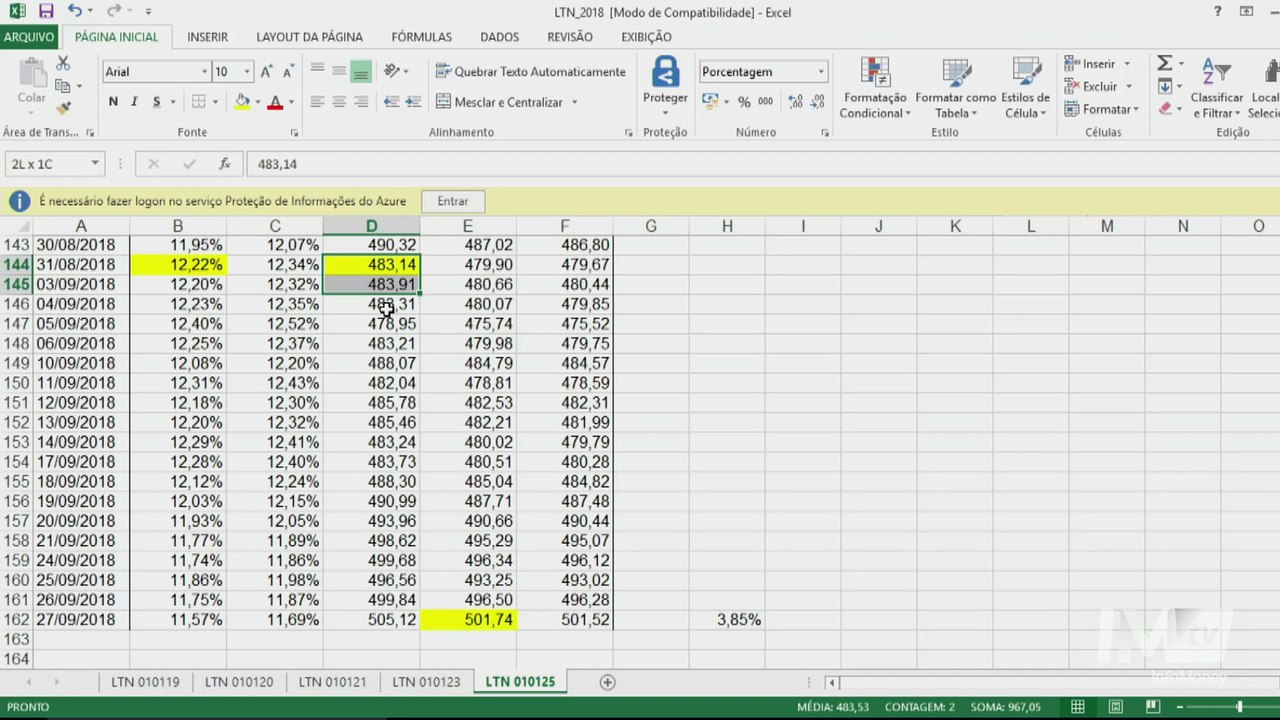Open the ARQUIVO menu tab
Image resolution: width=1280 pixels, height=720 pixels.
[x=29, y=37]
